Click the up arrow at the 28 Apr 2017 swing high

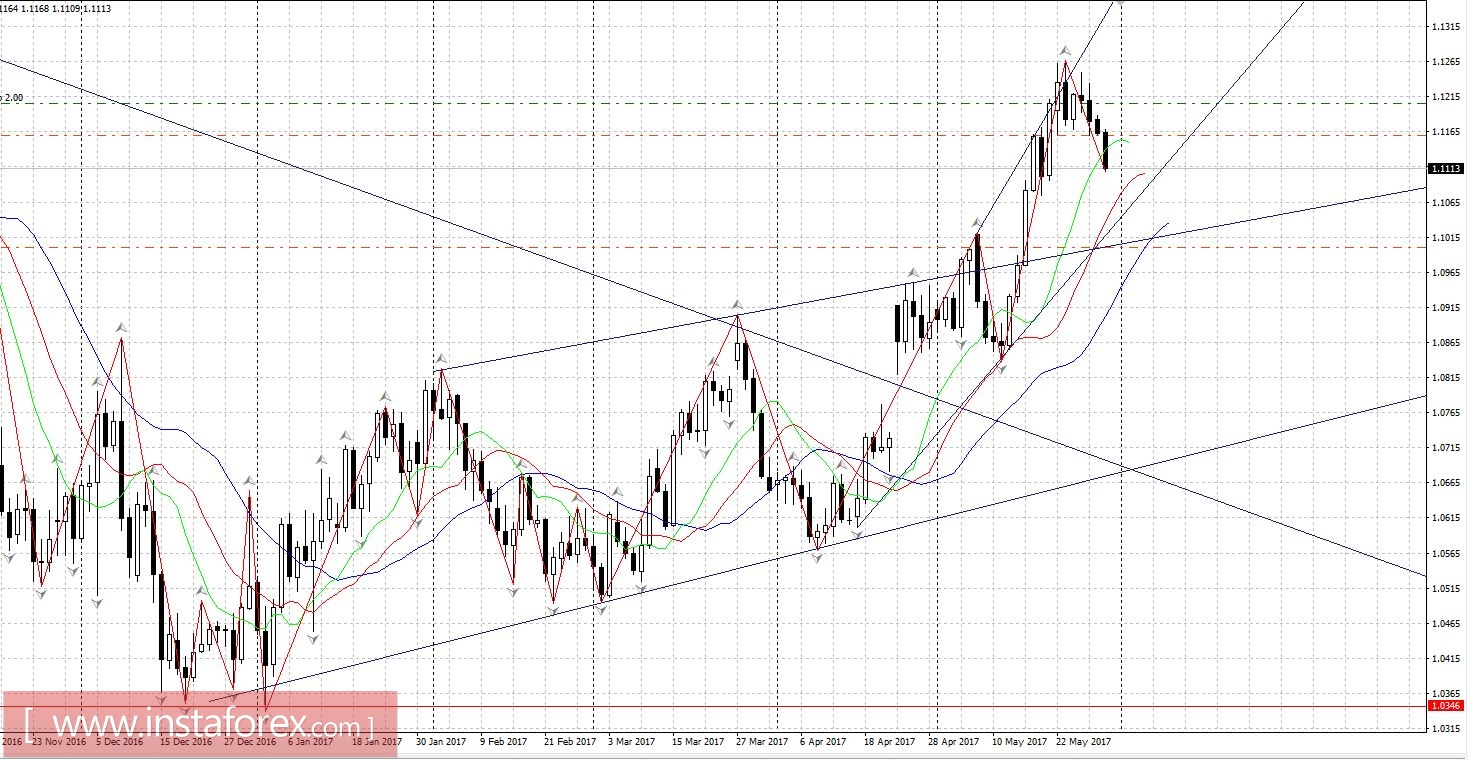click(976, 222)
